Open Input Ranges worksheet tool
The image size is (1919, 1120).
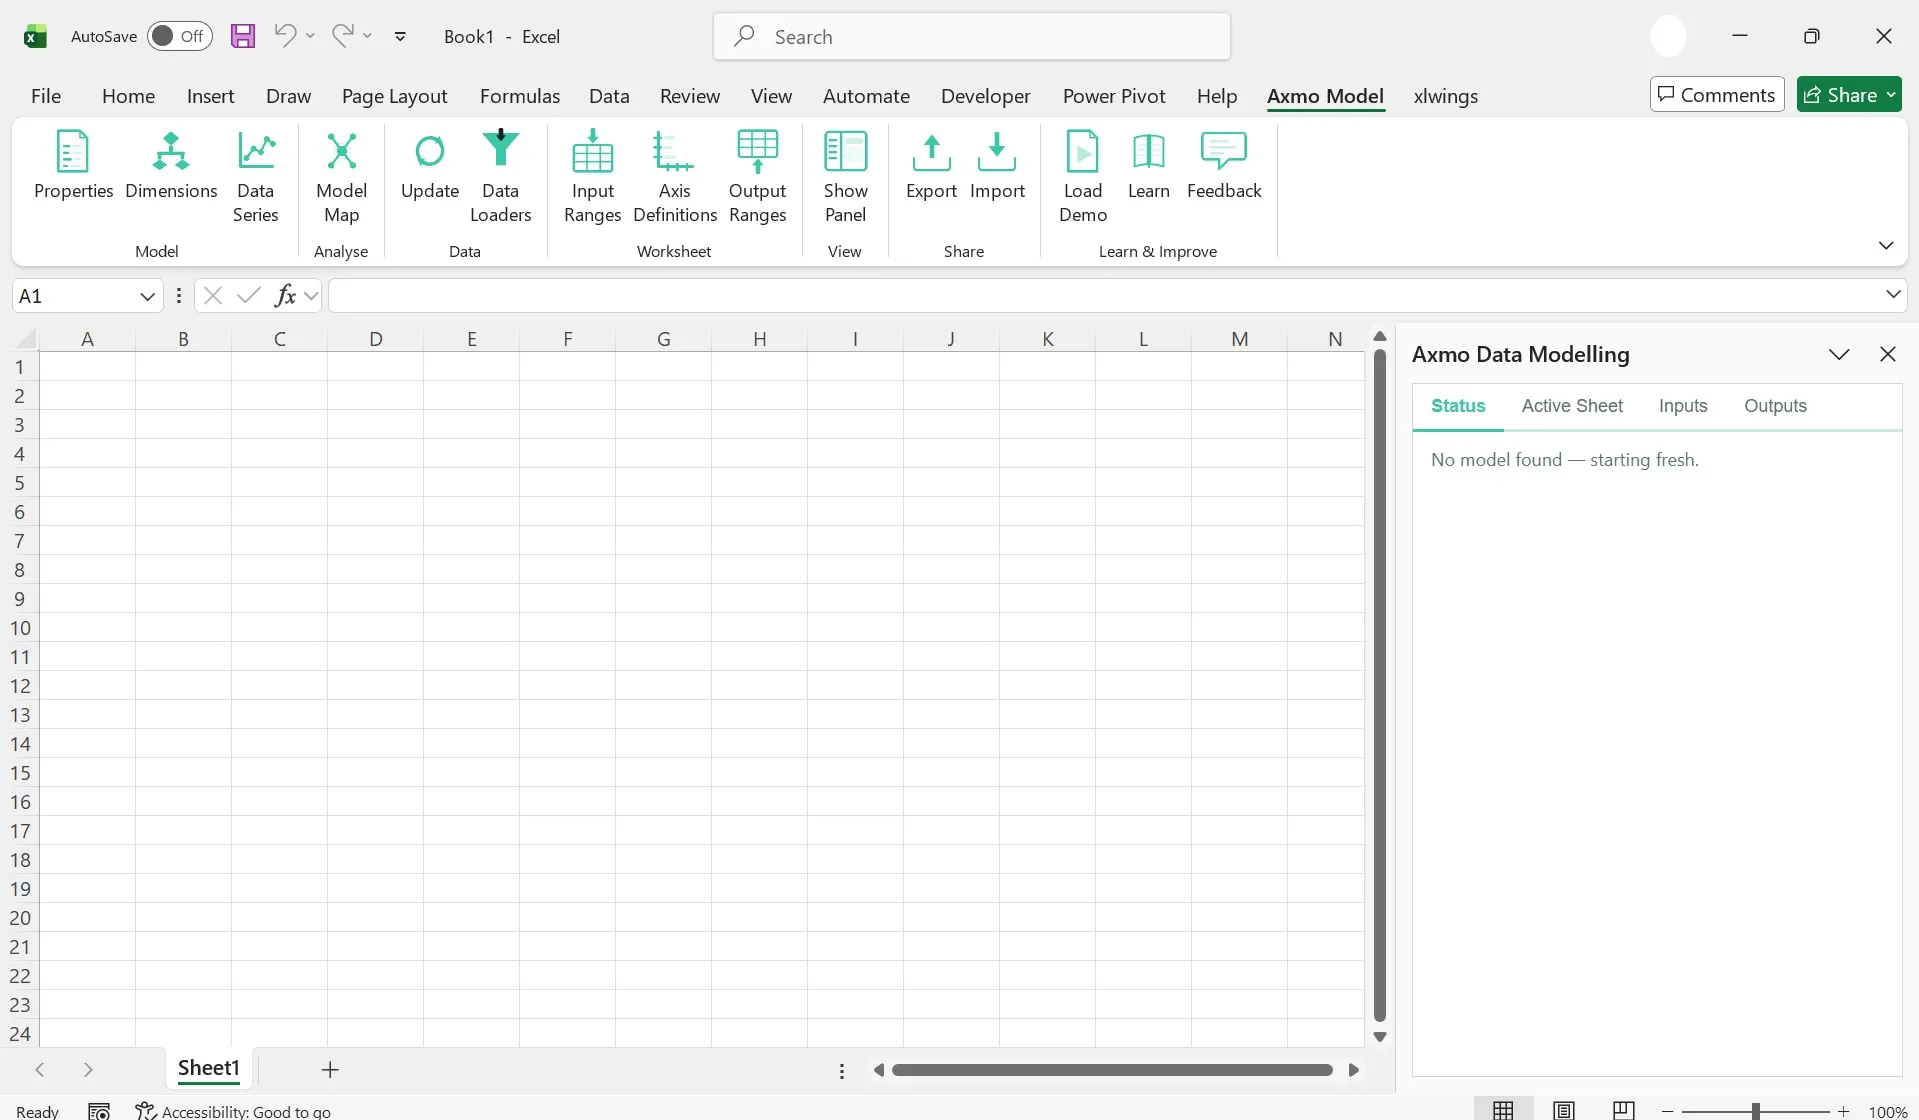click(592, 178)
